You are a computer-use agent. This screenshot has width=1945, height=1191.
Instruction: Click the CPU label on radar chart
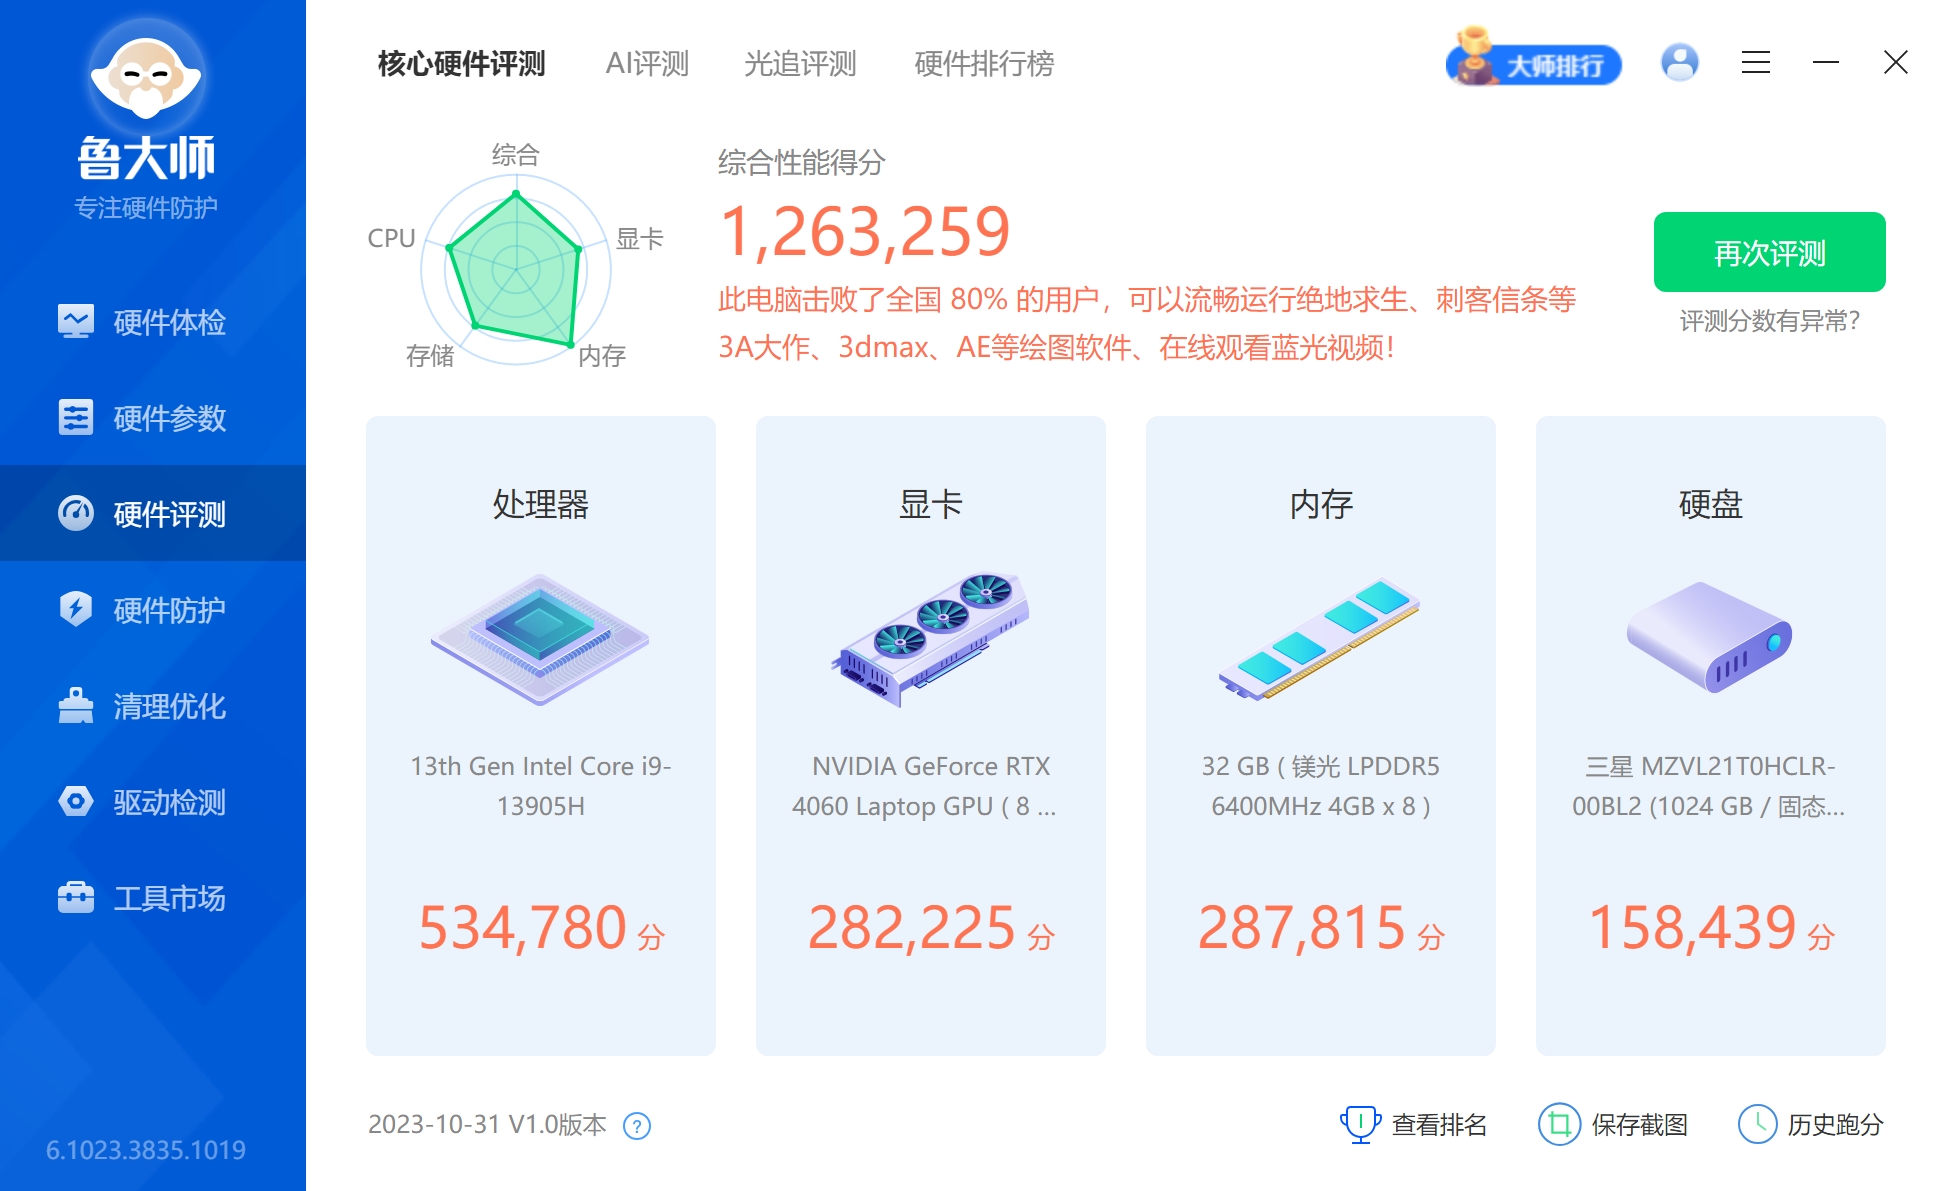[x=391, y=238]
